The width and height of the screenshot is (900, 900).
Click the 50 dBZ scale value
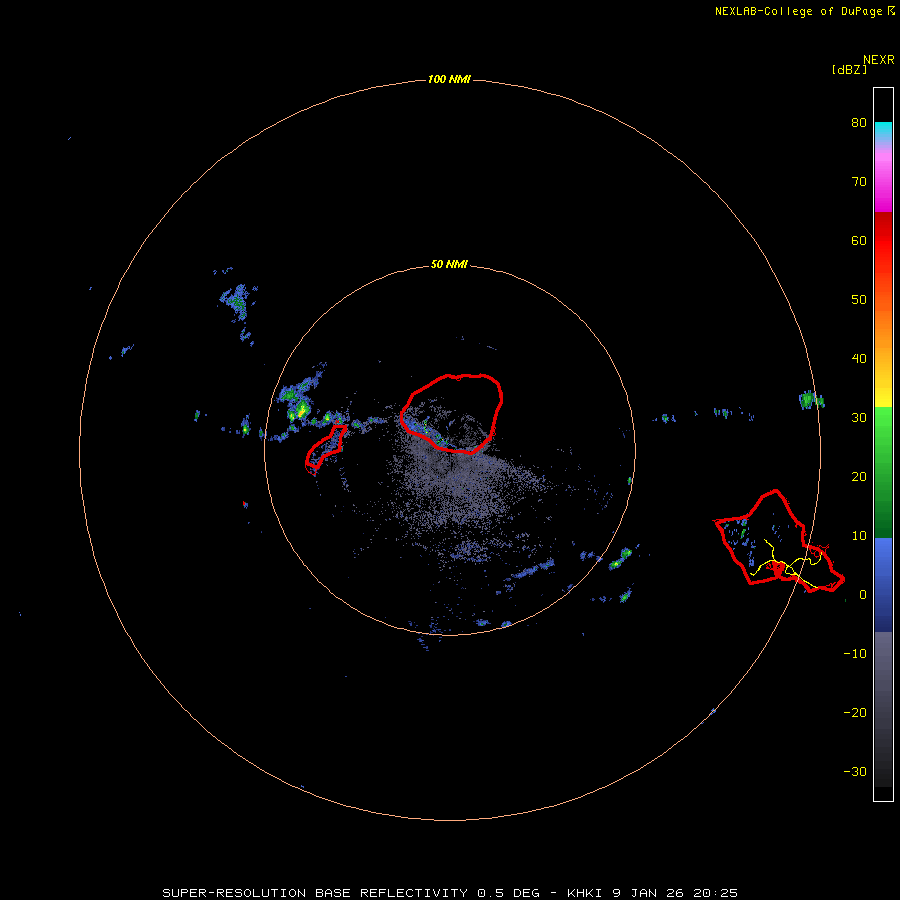click(x=859, y=300)
